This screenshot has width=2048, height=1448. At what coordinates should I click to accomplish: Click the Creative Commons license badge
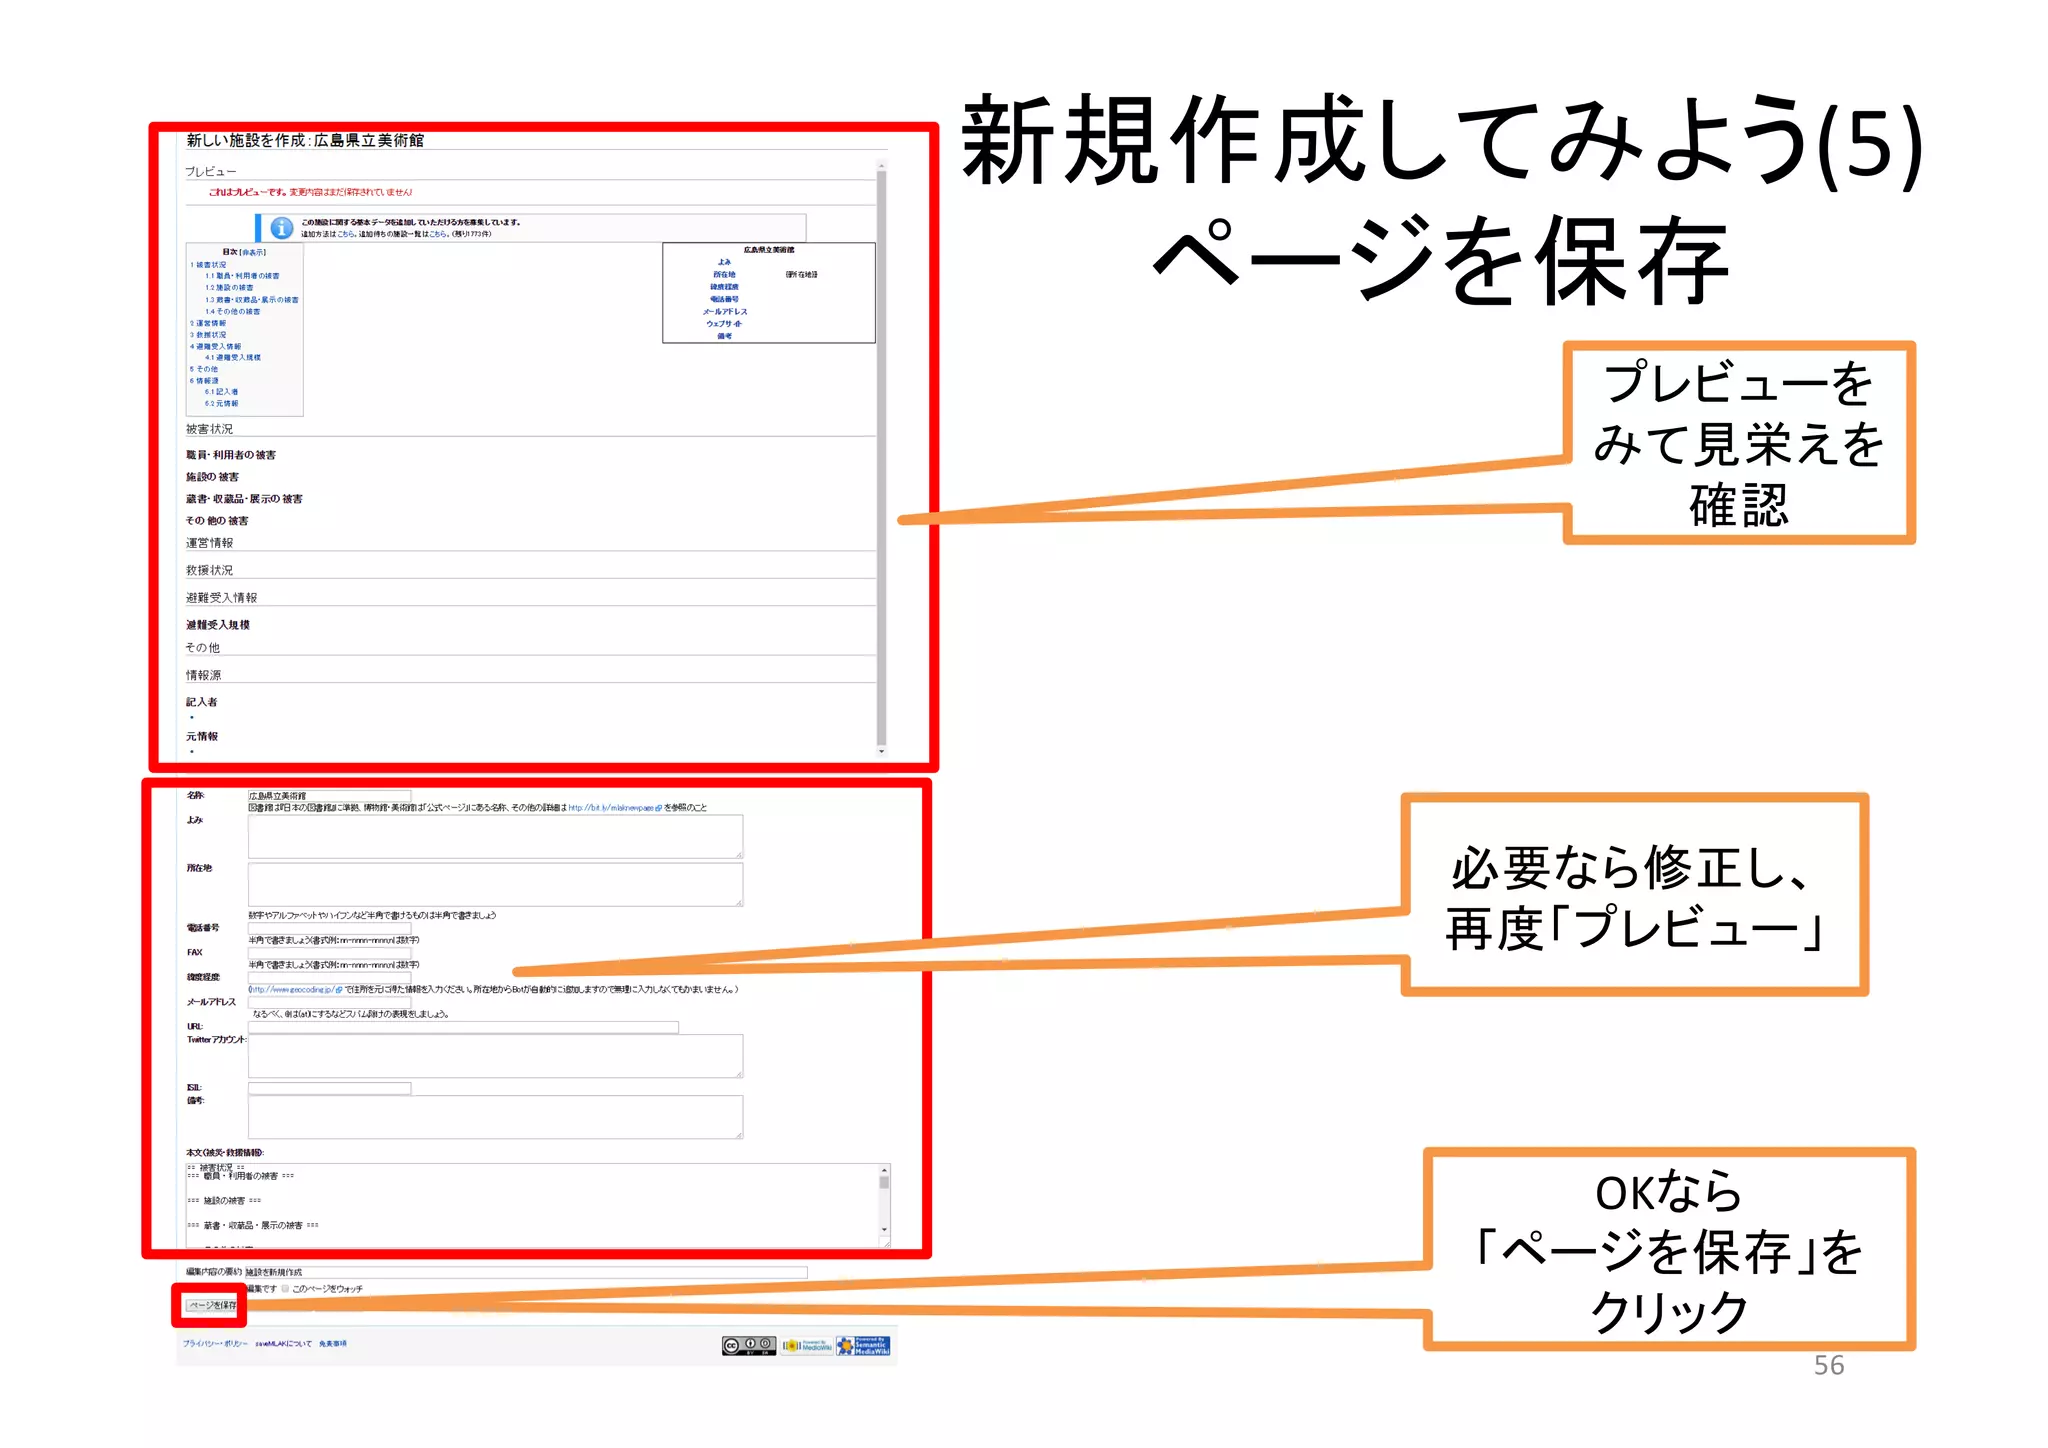click(x=748, y=1345)
